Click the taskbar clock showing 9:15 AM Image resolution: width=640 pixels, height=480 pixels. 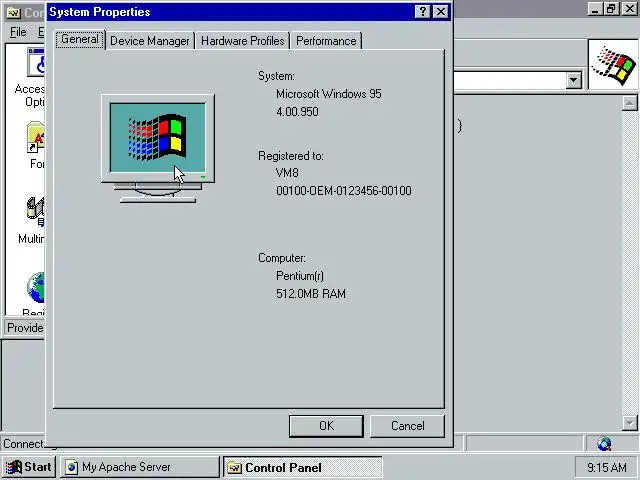[607, 467]
